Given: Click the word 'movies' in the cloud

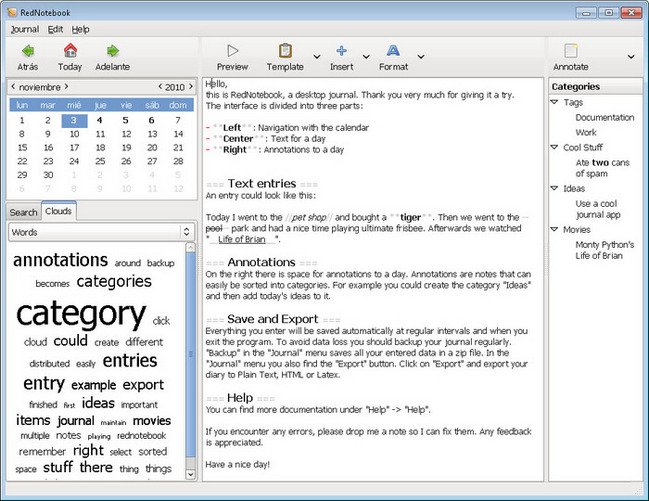Looking at the screenshot, I should (x=152, y=421).
